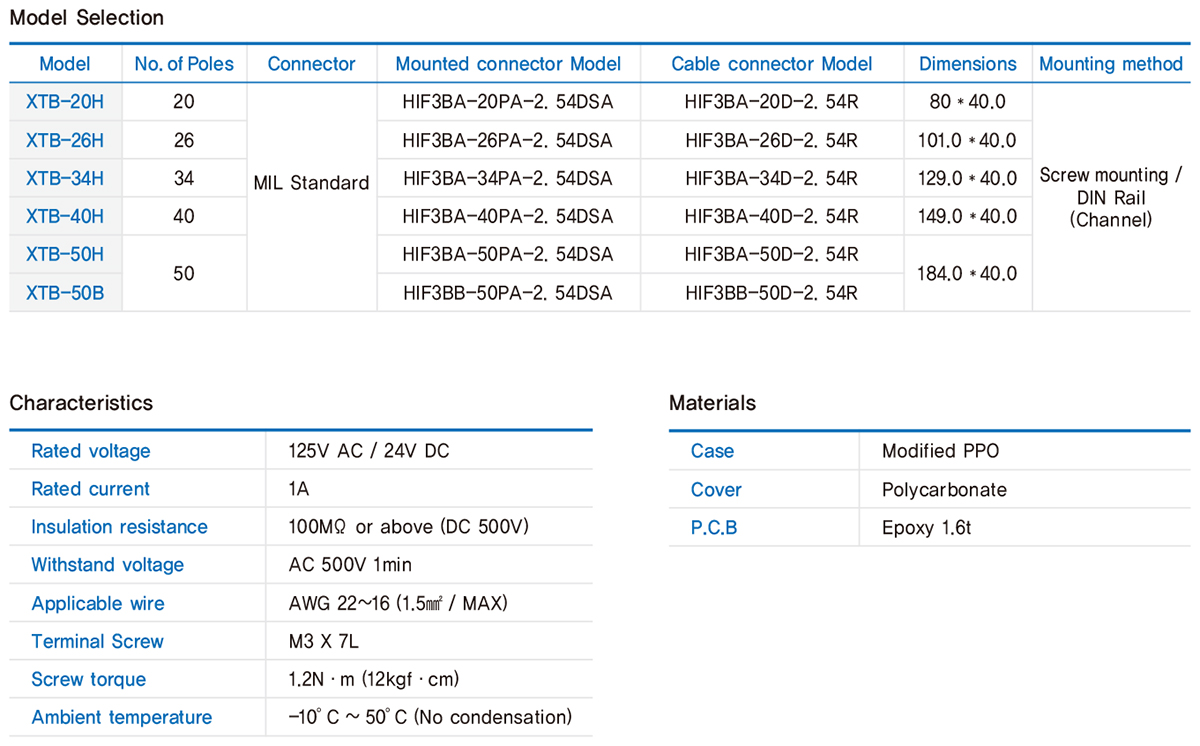Click the Insulation resistance label
The width and height of the screenshot is (1200, 746).
[x=118, y=527]
